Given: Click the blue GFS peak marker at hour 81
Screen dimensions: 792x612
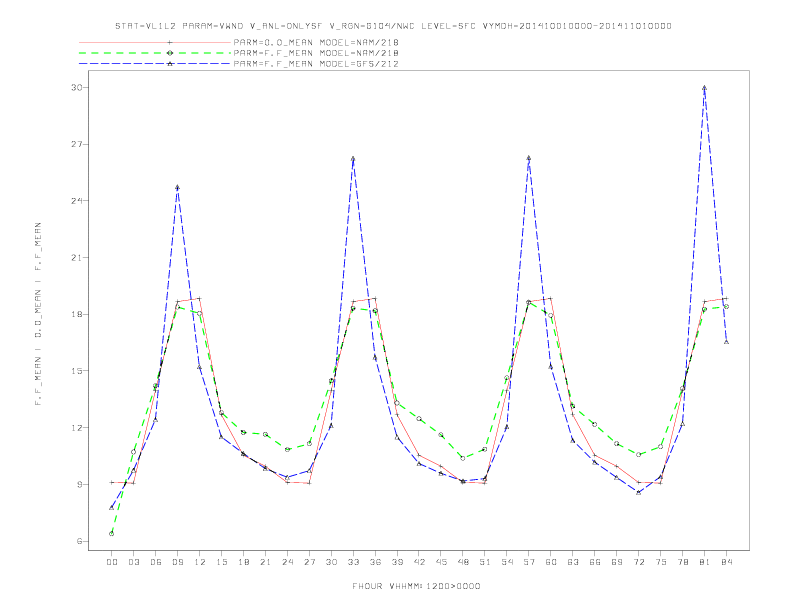Looking at the screenshot, I should point(704,88).
